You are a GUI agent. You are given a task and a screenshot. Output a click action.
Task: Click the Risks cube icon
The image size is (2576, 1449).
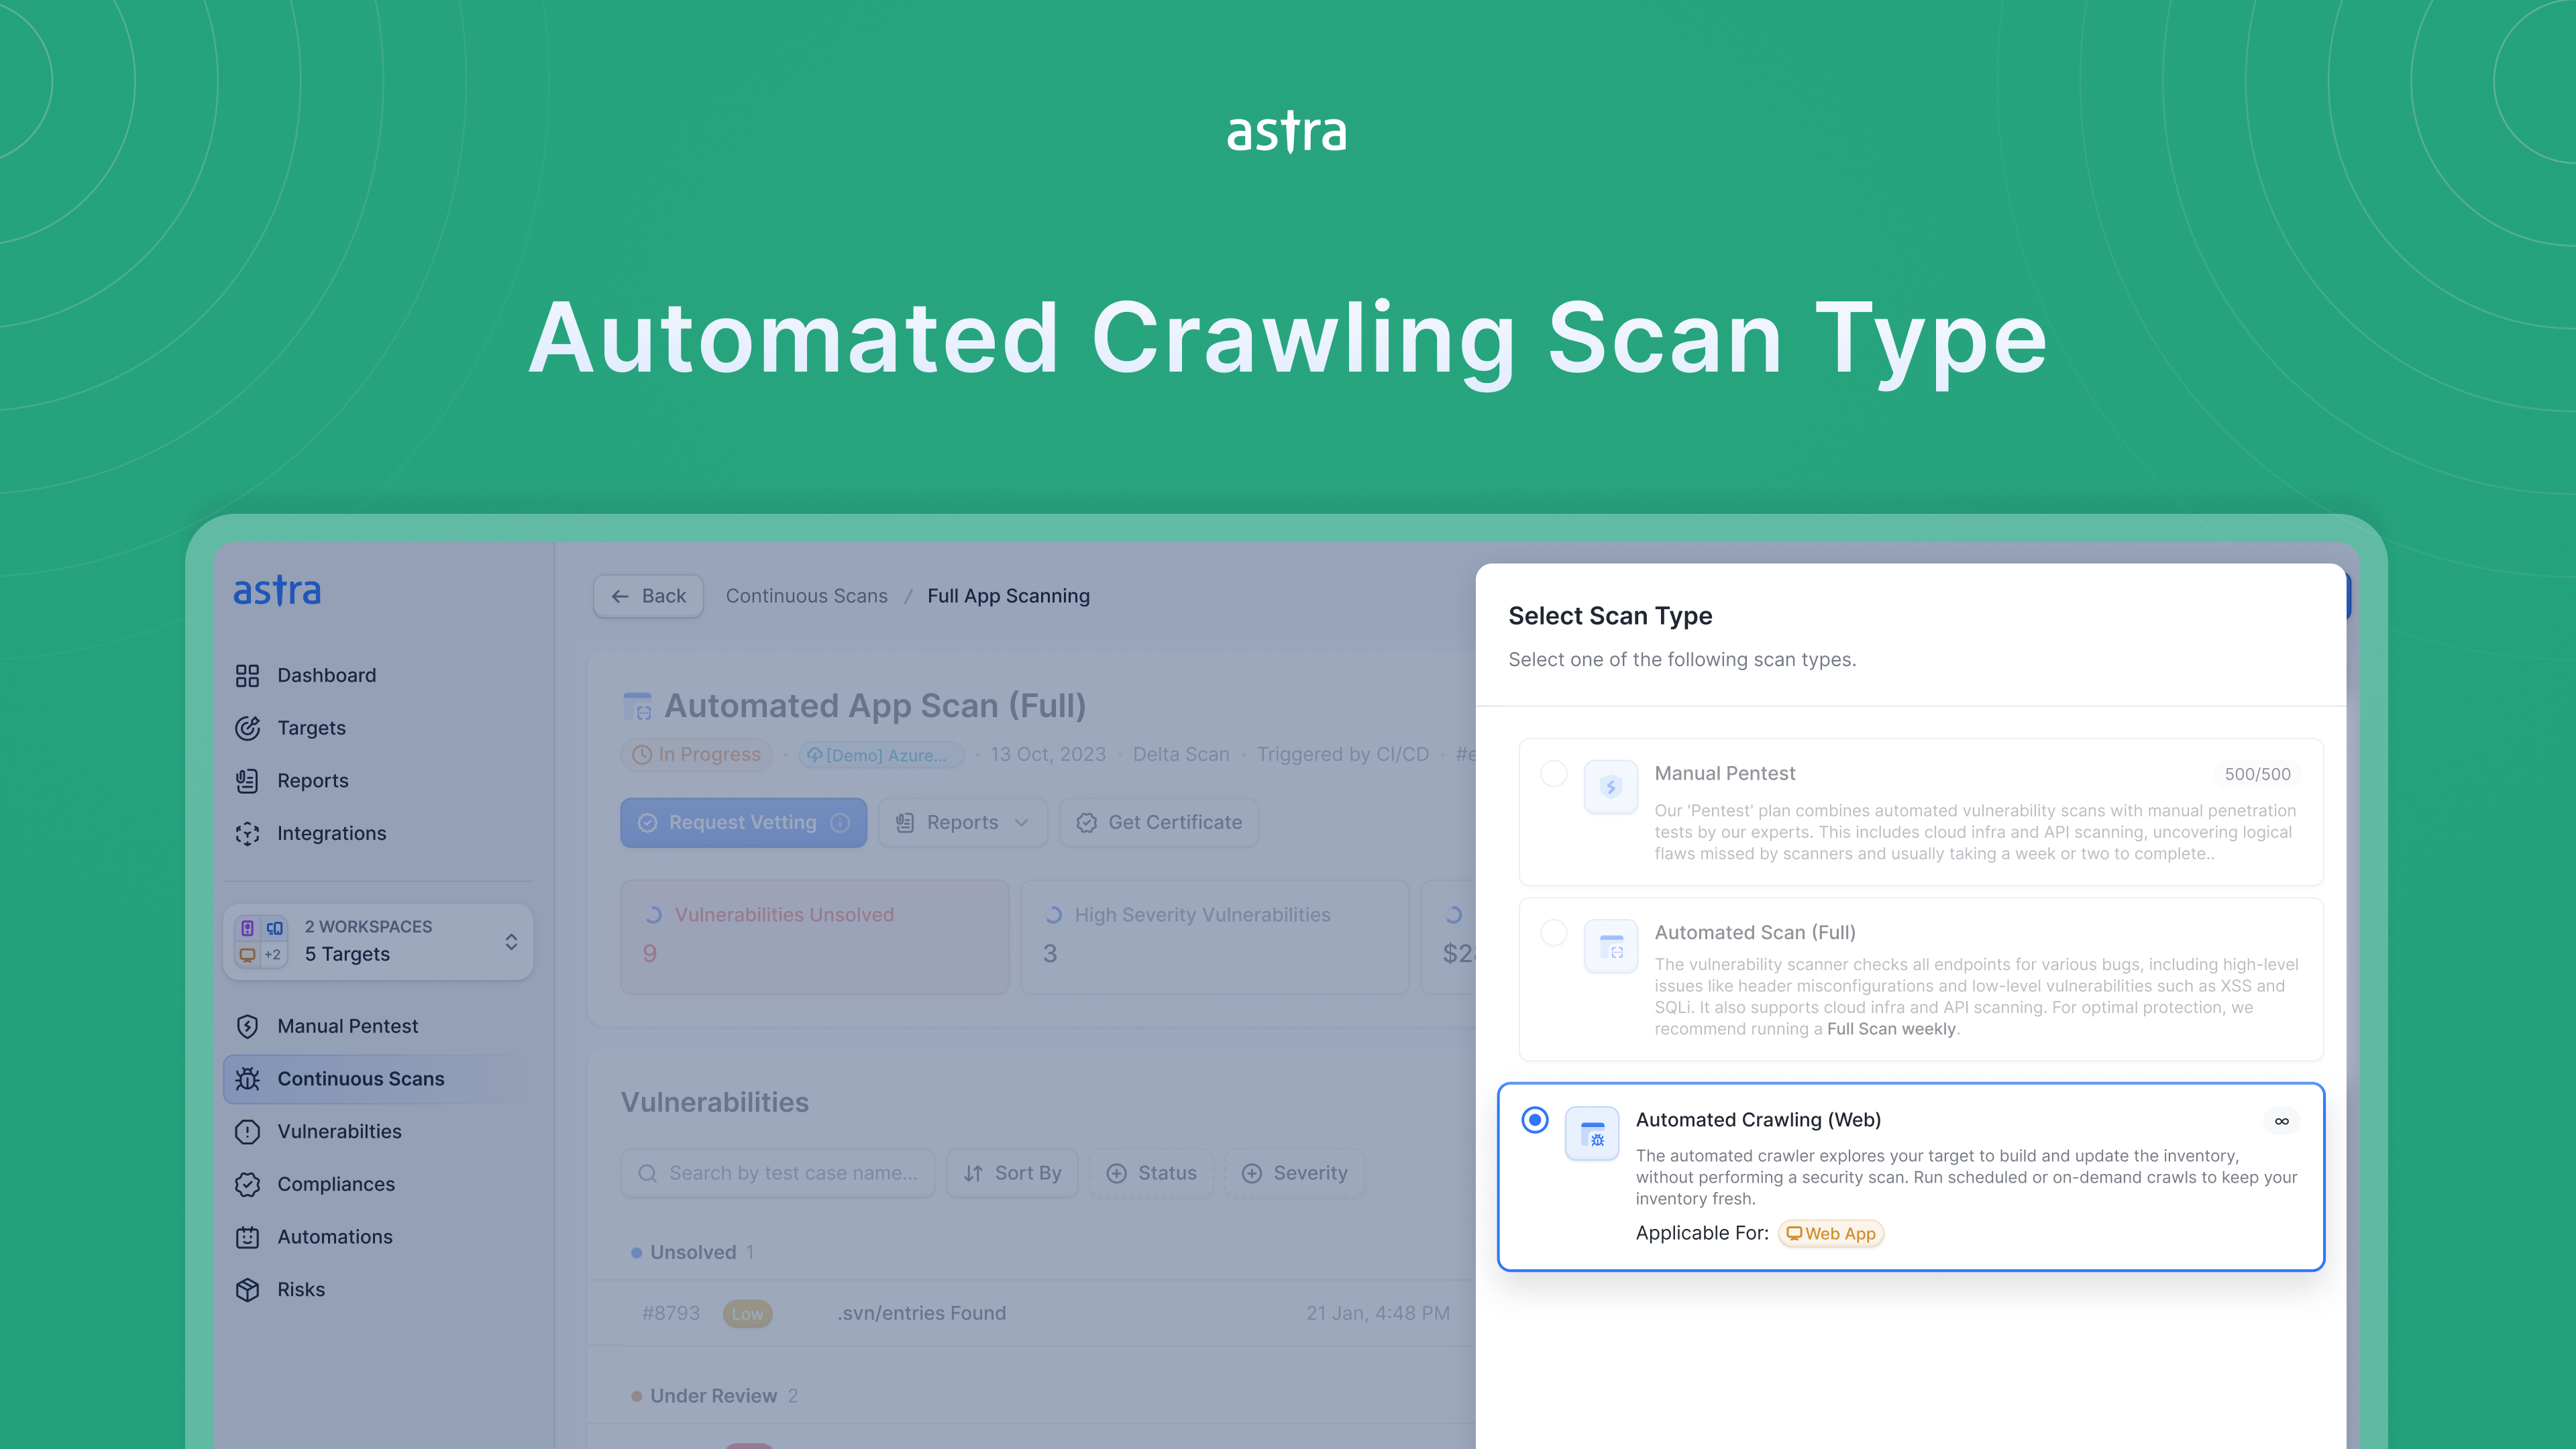tap(247, 1290)
